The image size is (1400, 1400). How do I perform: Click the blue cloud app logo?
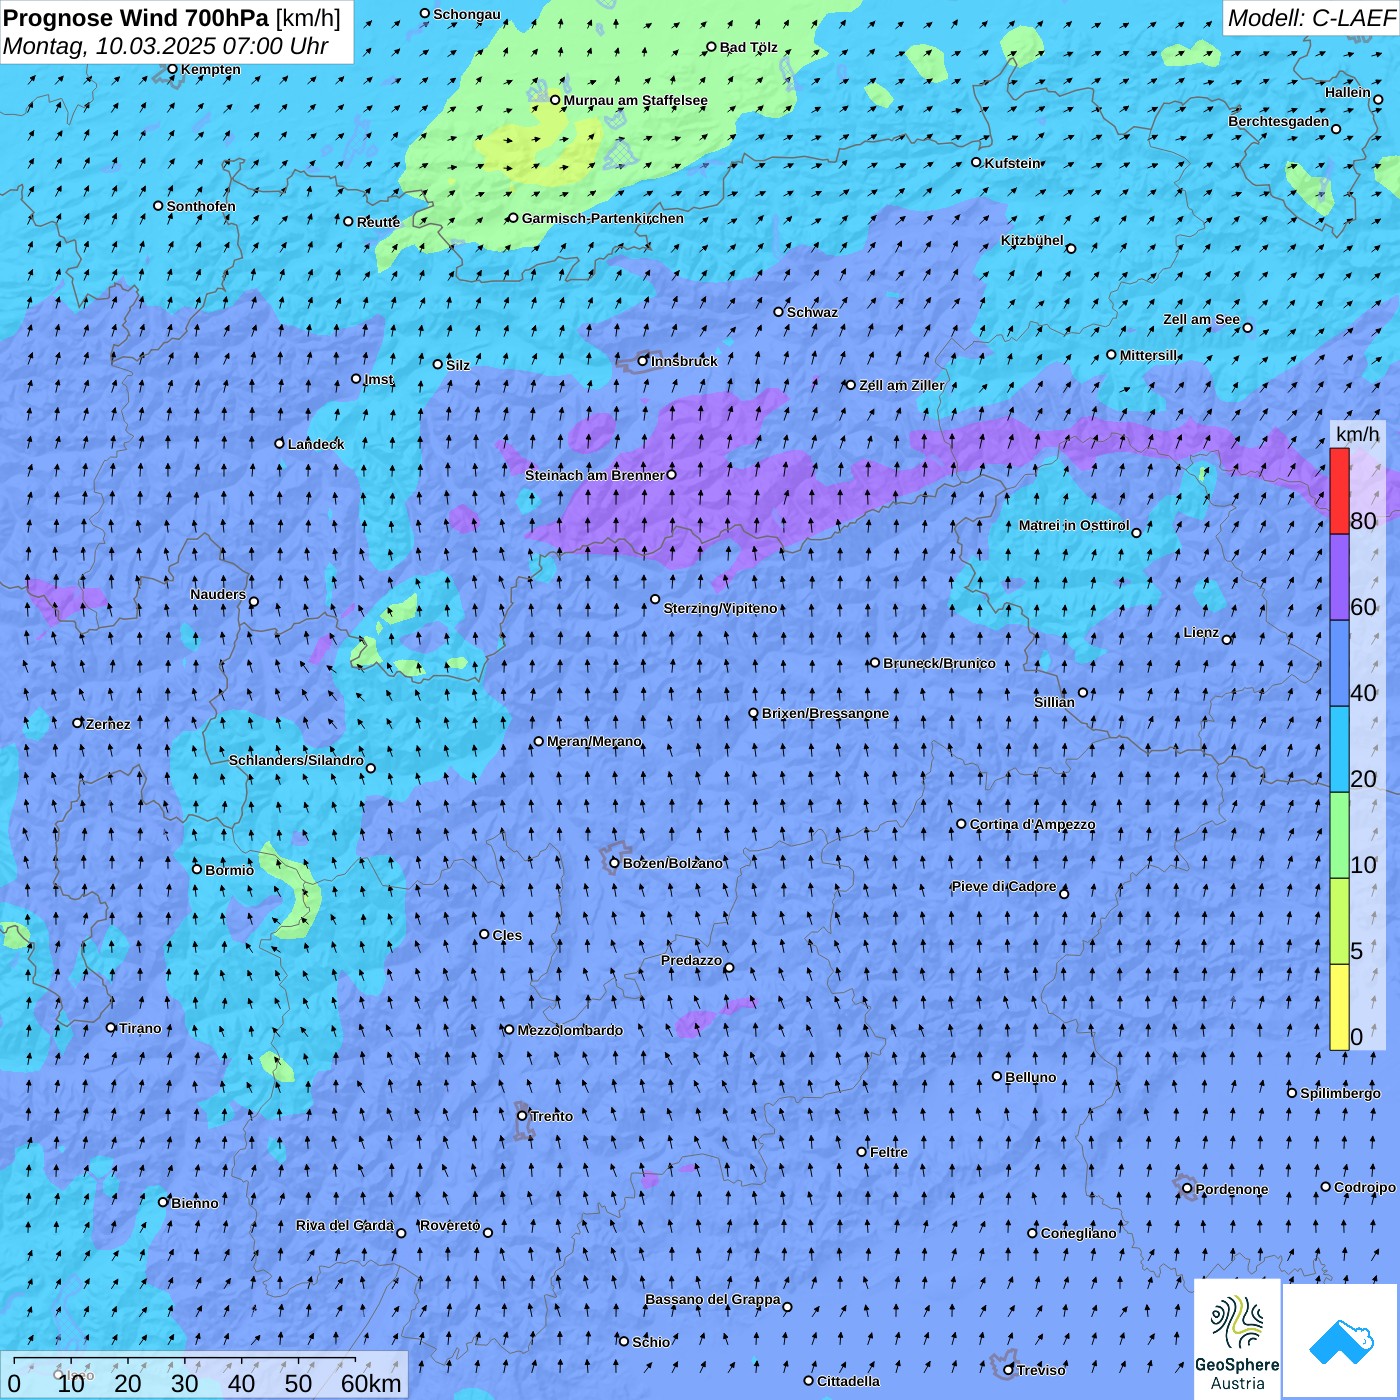point(1341,1341)
